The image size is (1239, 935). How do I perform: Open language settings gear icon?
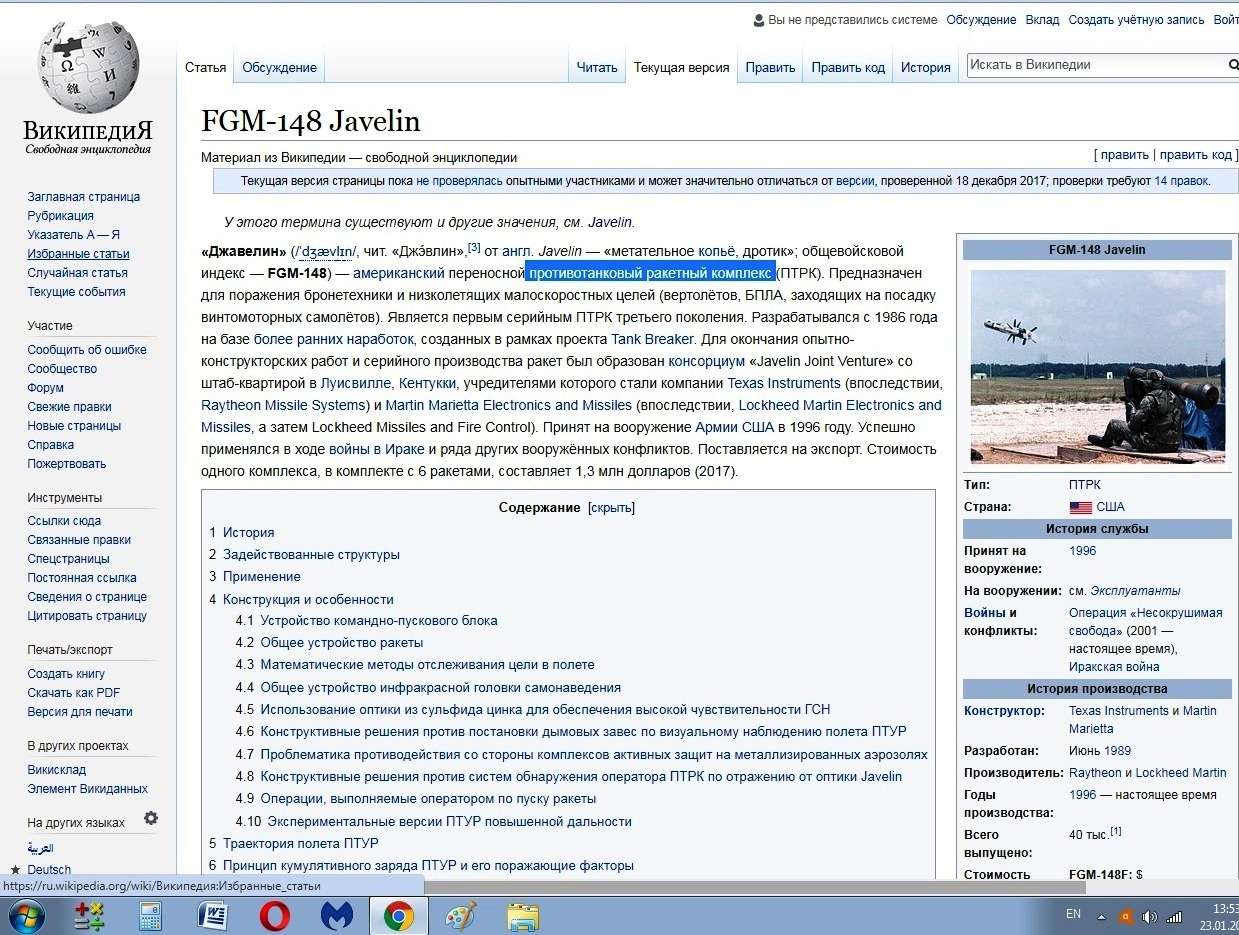coord(151,818)
